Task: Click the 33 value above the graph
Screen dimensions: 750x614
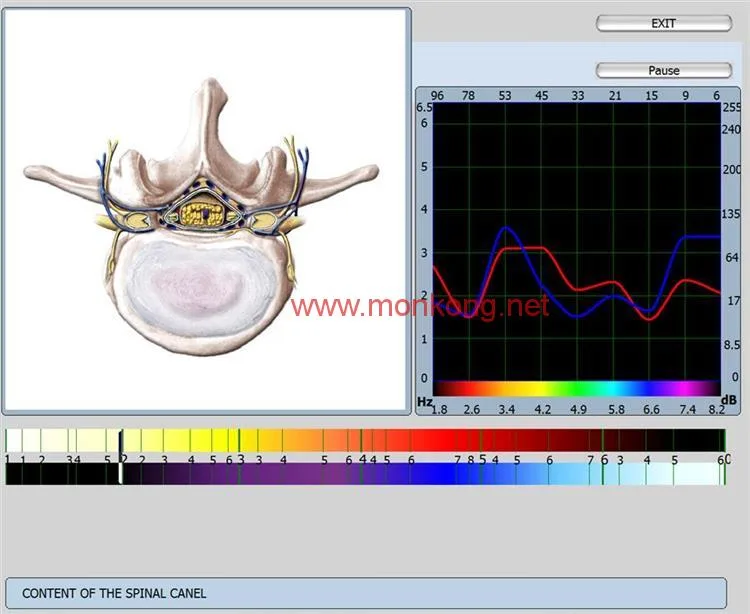Action: pyautogui.click(x=578, y=96)
